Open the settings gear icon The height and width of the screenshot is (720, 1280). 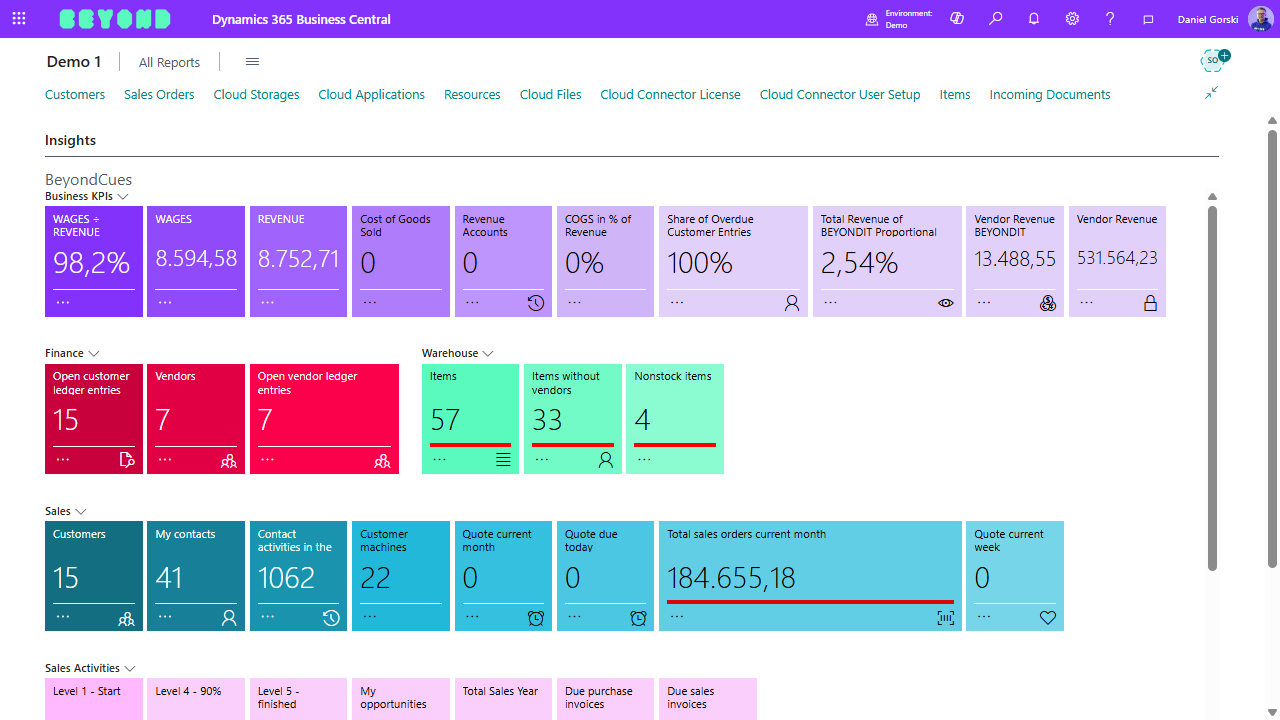pos(1072,19)
